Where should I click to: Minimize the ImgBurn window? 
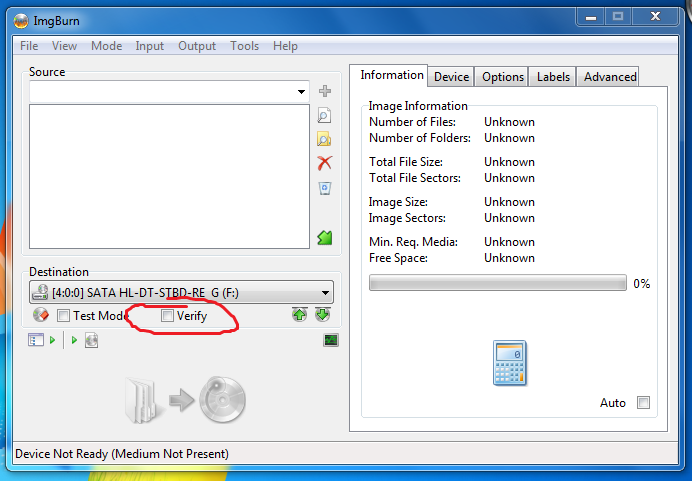tap(591, 17)
